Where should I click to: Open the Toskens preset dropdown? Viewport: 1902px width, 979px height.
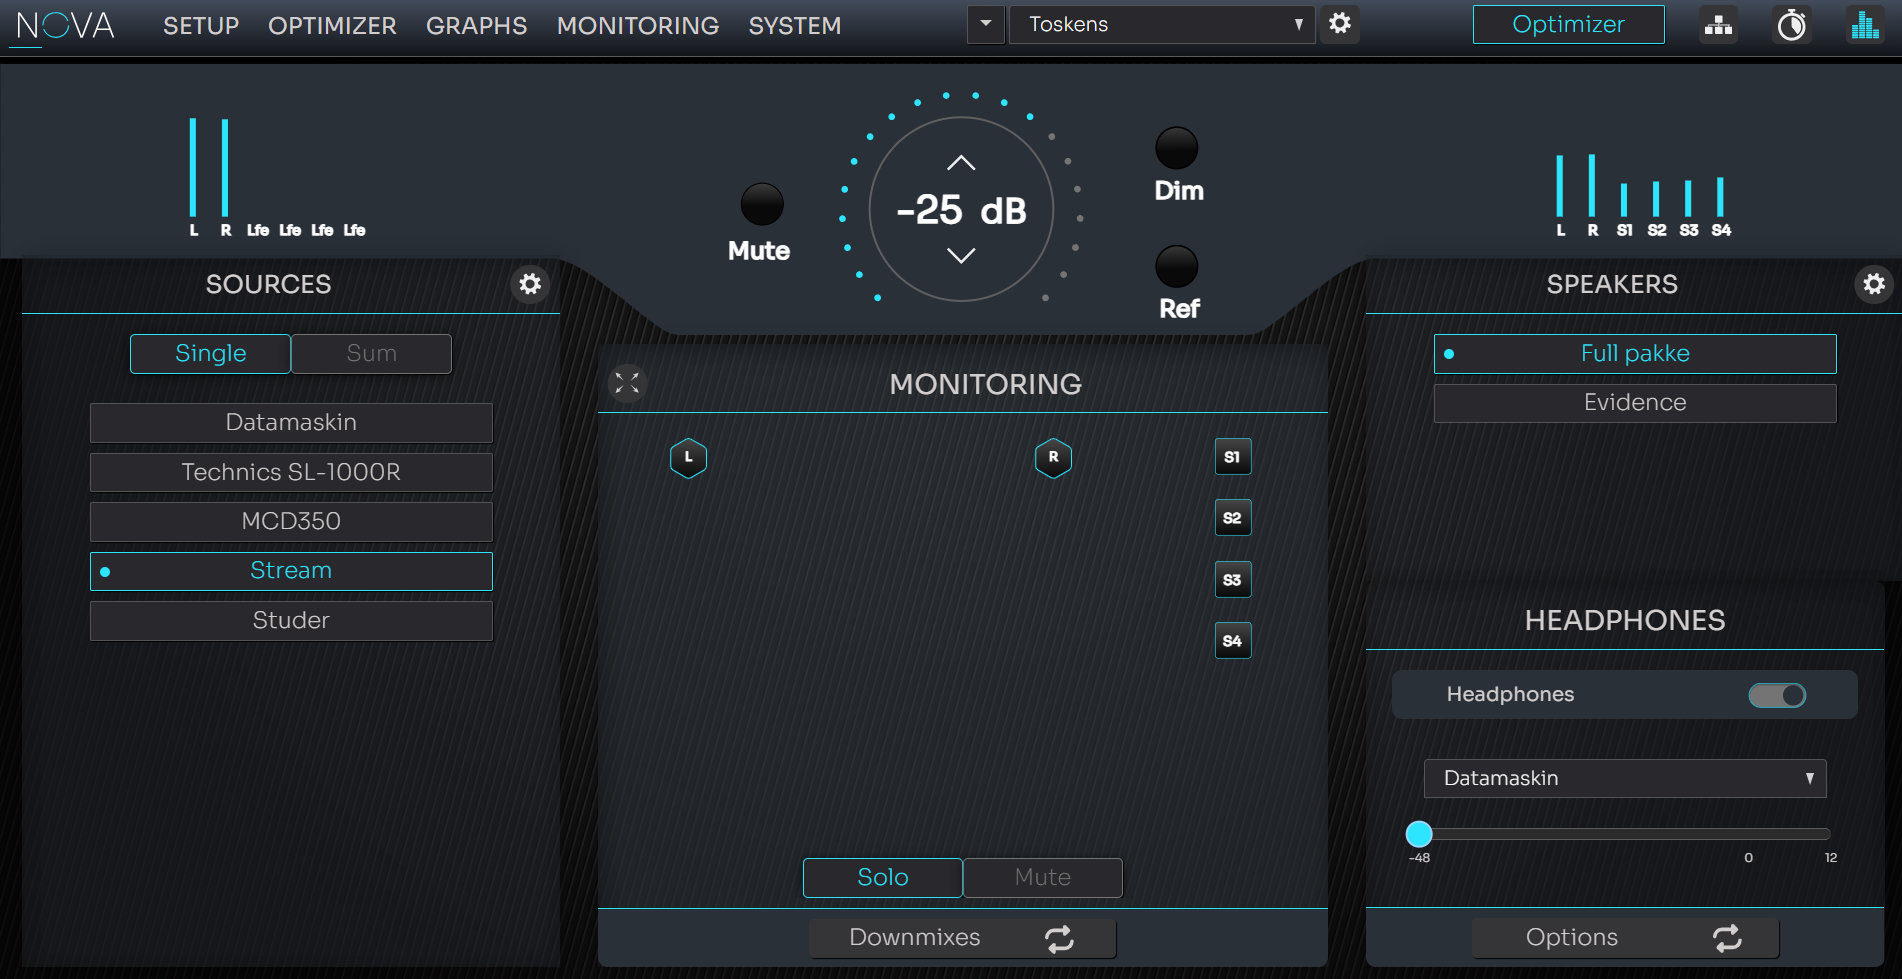[1161, 24]
